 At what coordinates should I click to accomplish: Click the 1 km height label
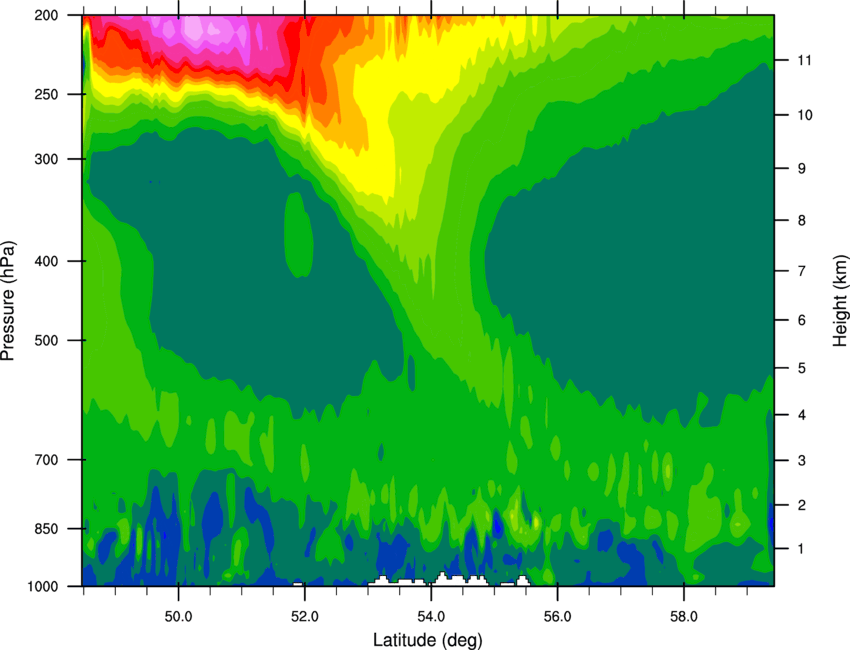tap(802, 549)
